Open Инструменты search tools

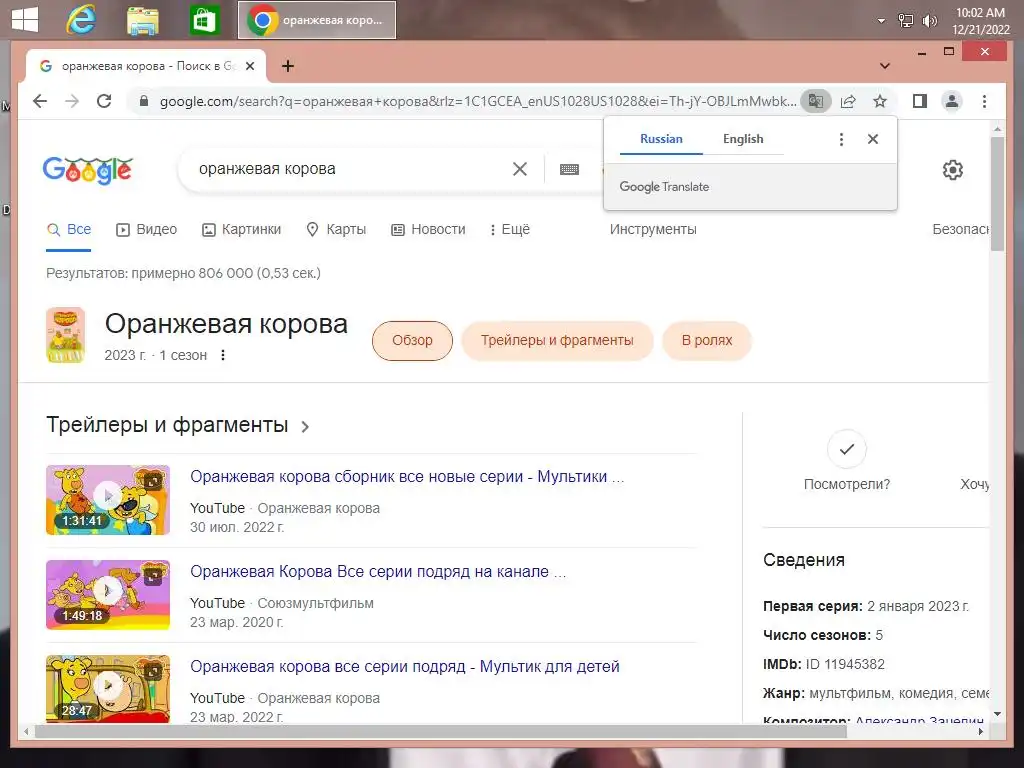[653, 230]
